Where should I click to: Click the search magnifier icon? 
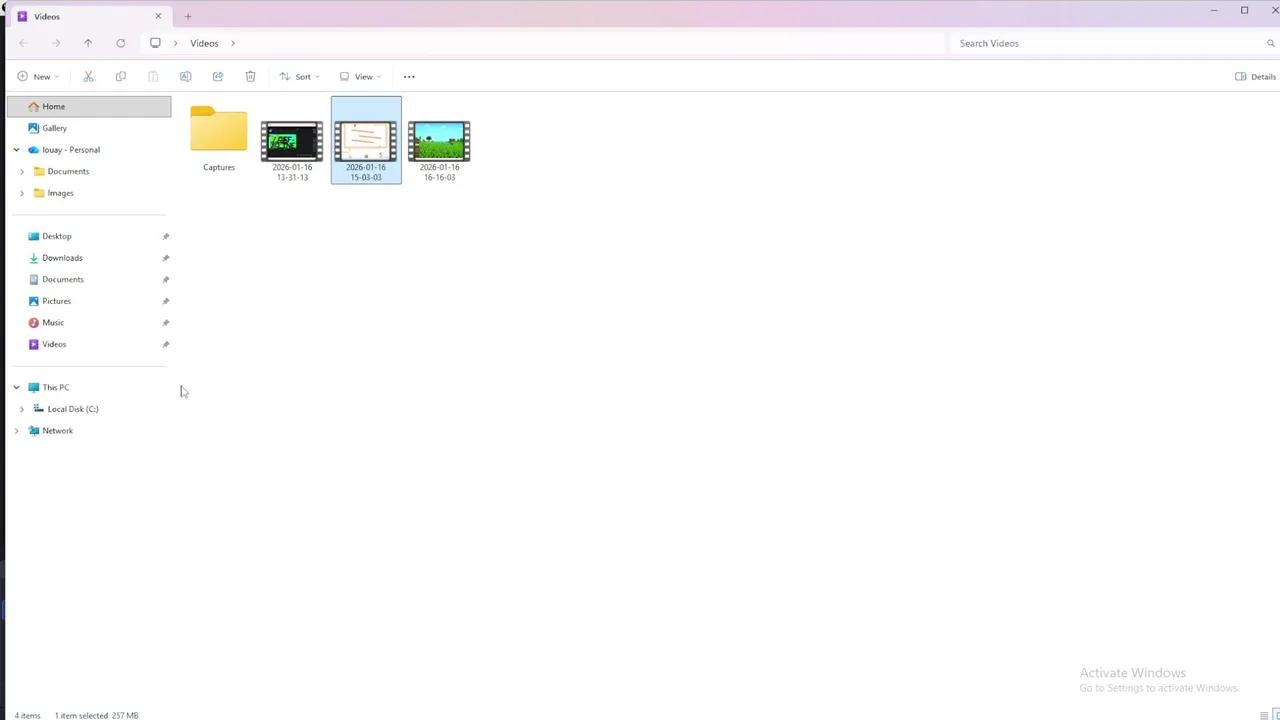1271,43
